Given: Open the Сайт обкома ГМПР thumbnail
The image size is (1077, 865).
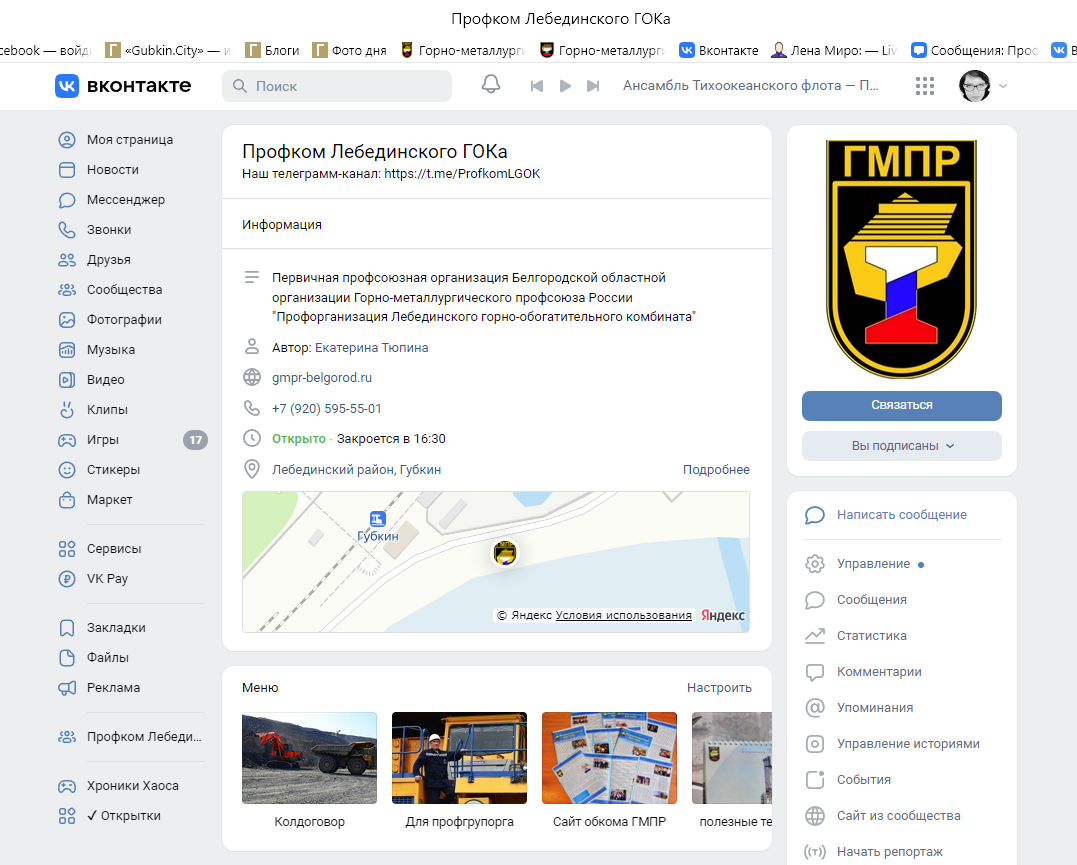Looking at the screenshot, I should (609, 758).
